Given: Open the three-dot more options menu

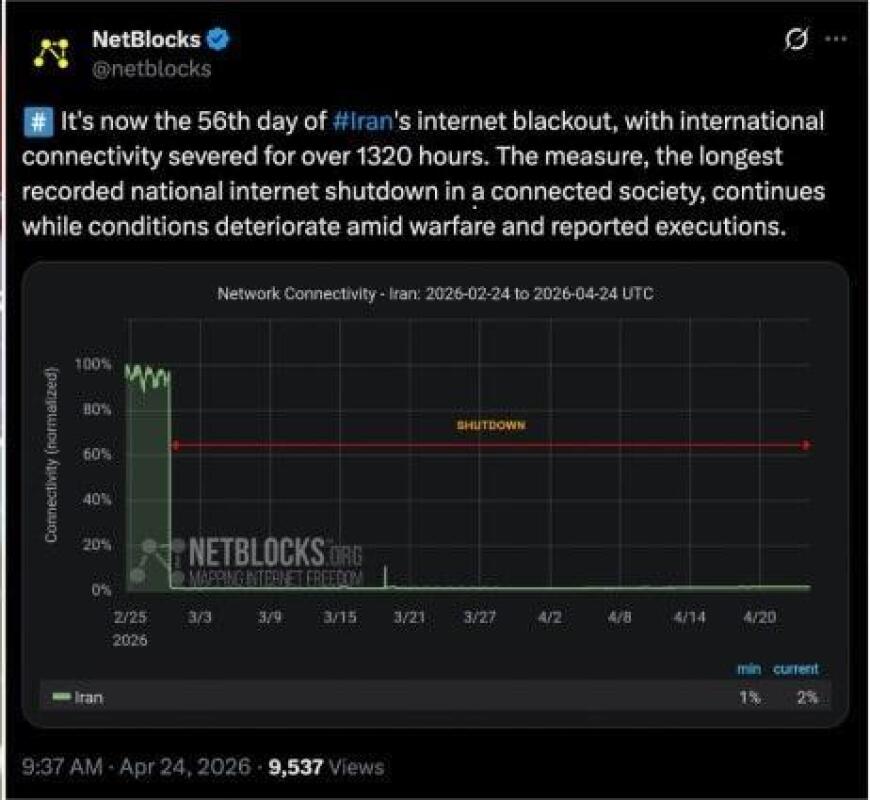Looking at the screenshot, I should coord(833,40).
